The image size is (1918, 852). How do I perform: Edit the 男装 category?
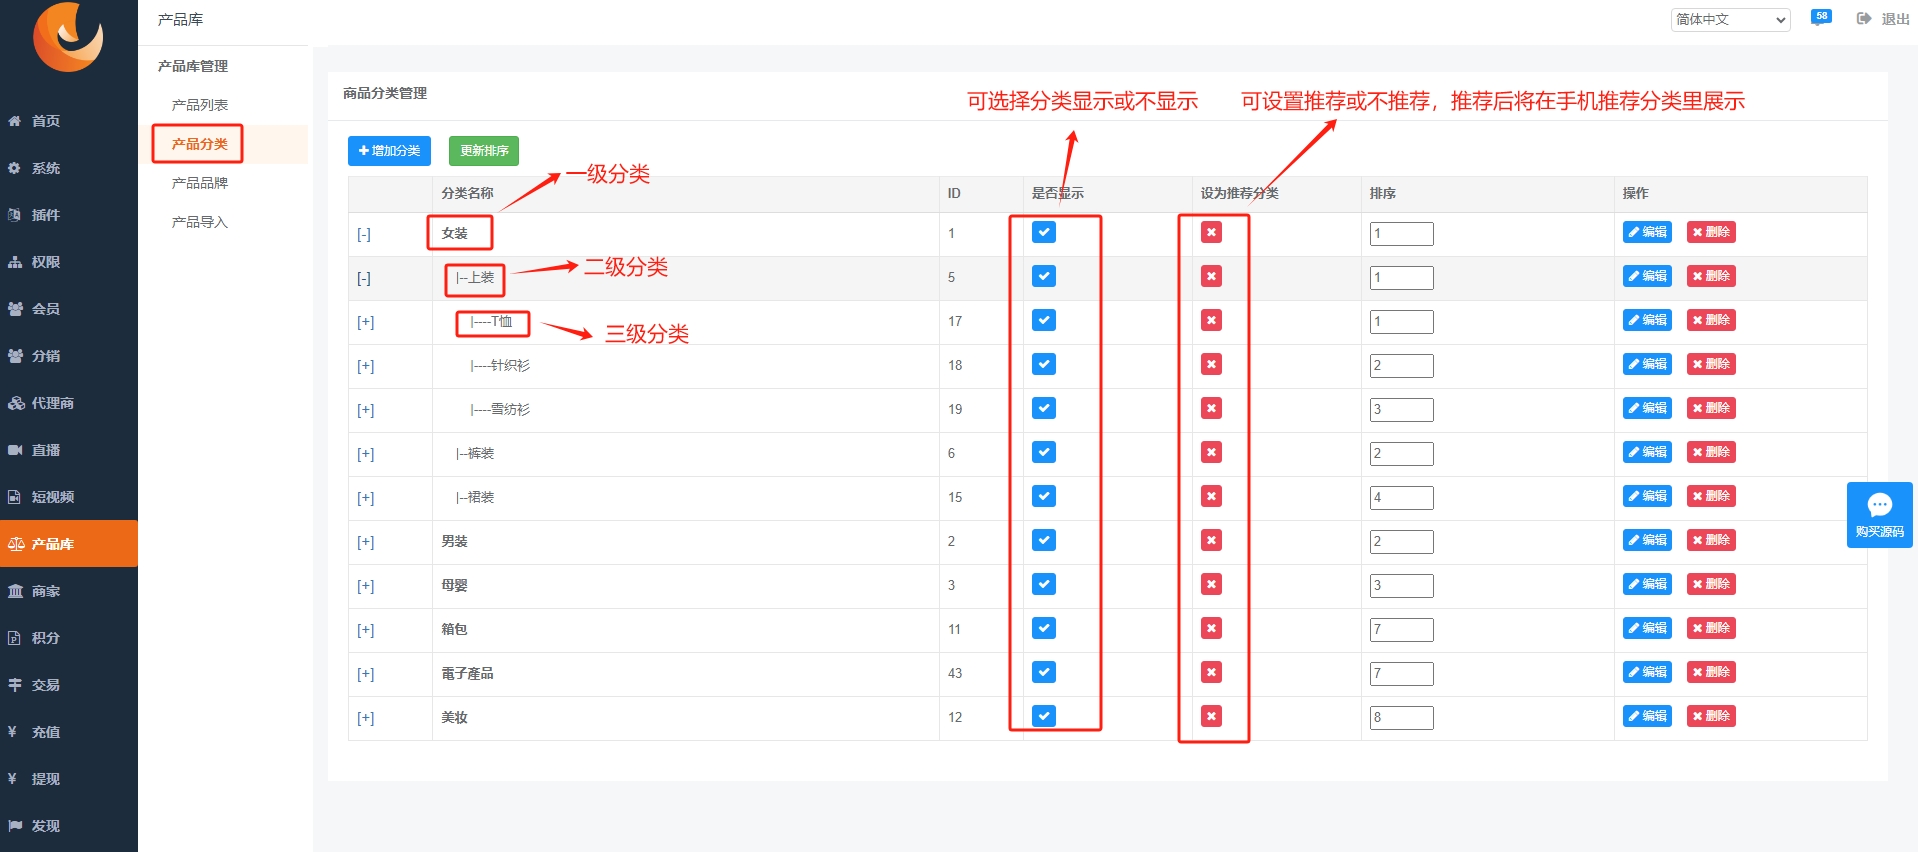(x=1647, y=540)
